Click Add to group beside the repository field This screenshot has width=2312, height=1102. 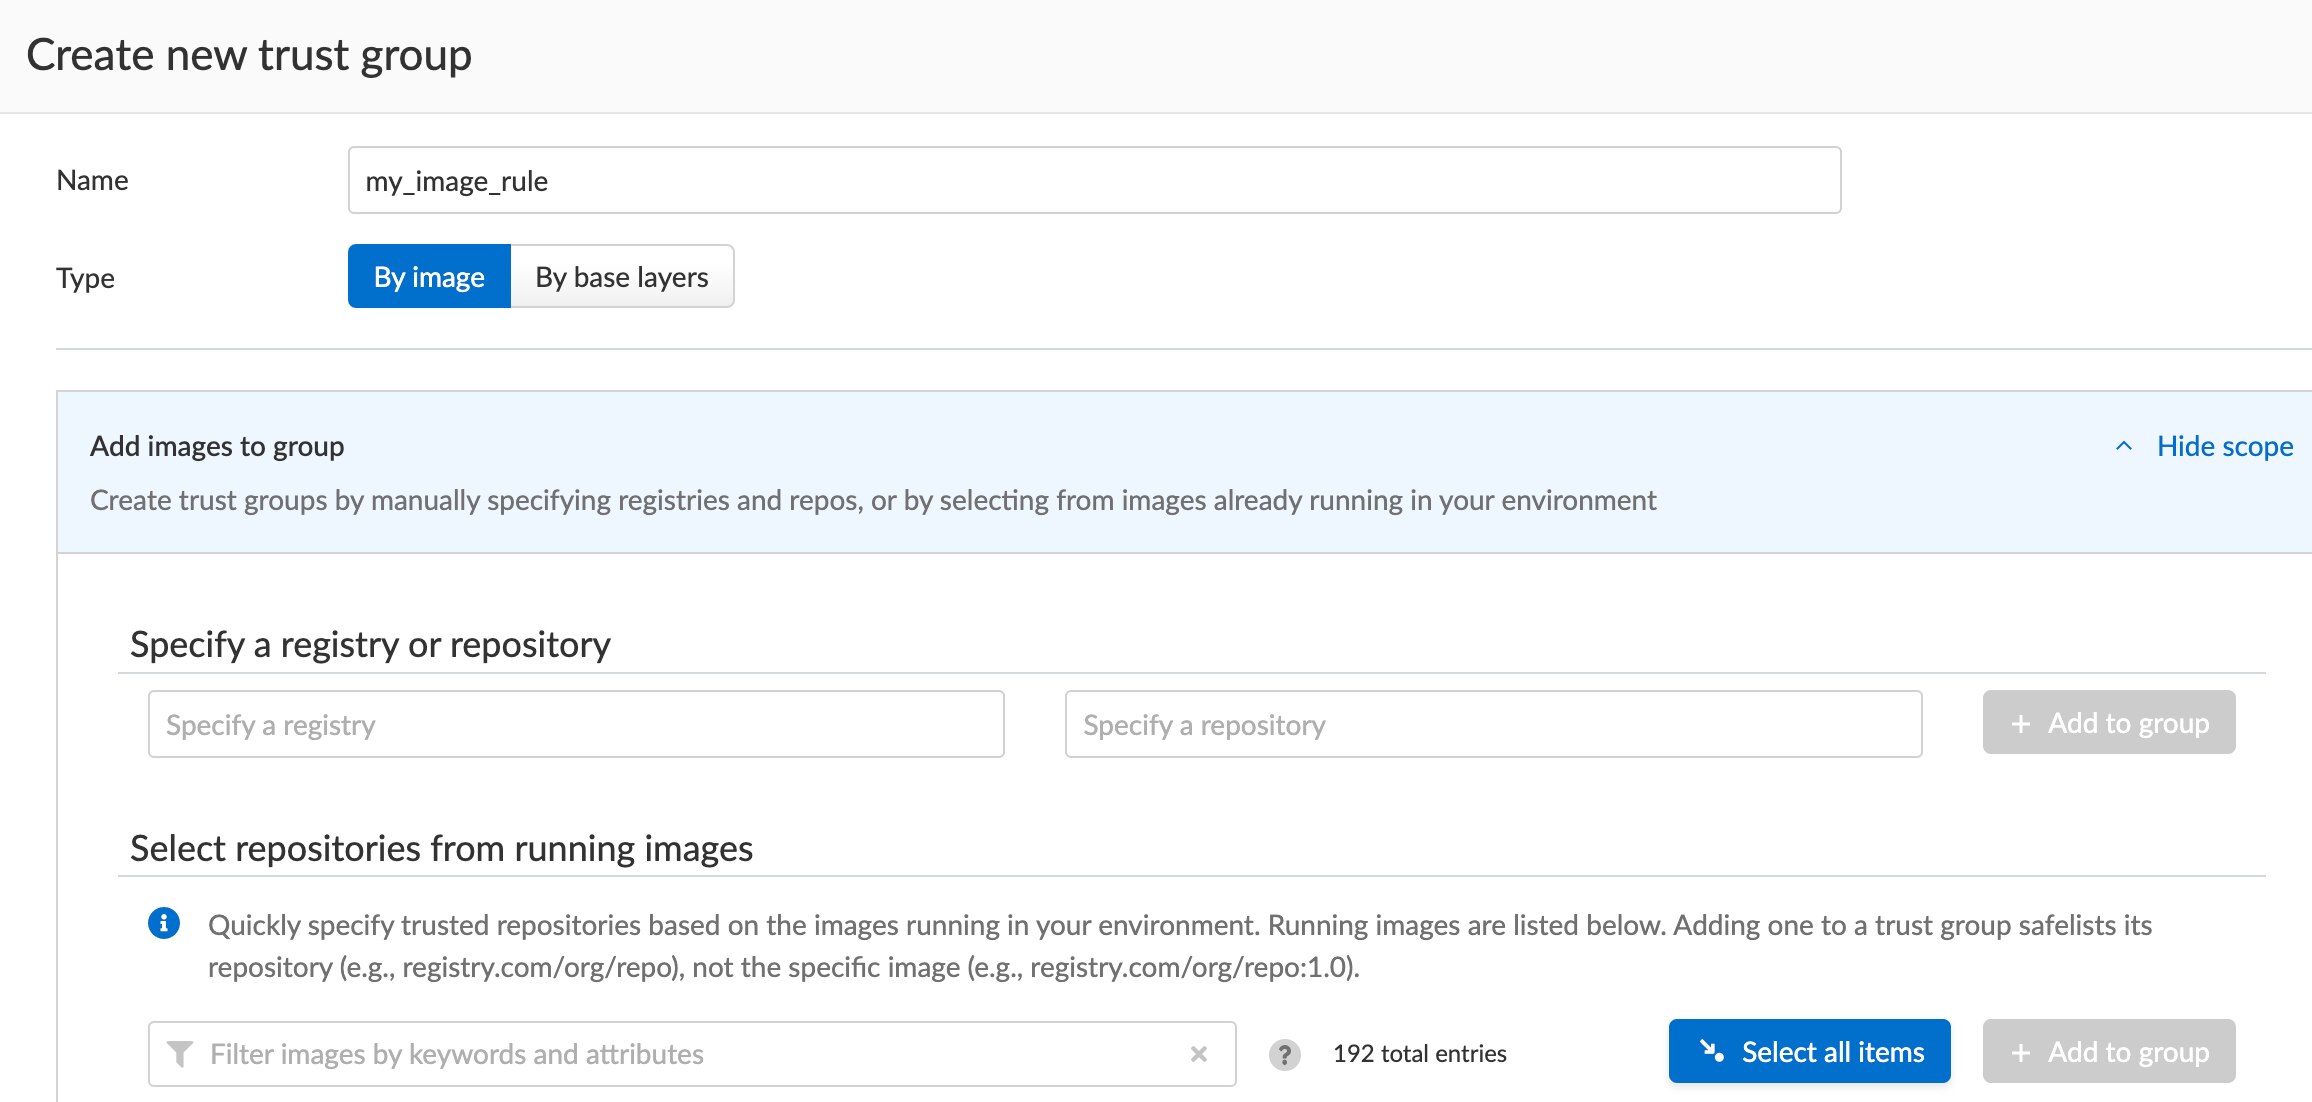2108,722
